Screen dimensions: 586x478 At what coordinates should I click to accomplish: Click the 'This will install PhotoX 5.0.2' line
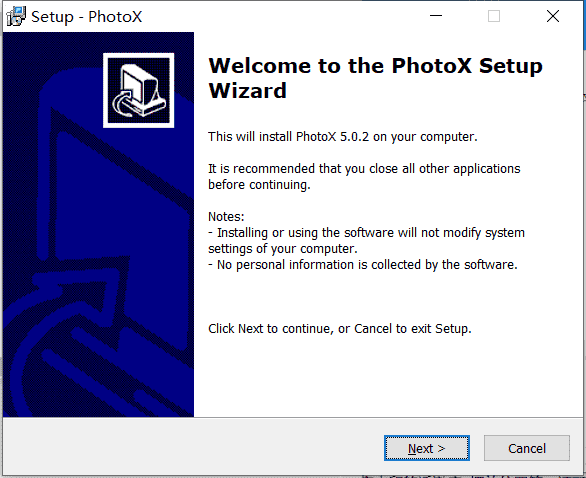(343, 137)
